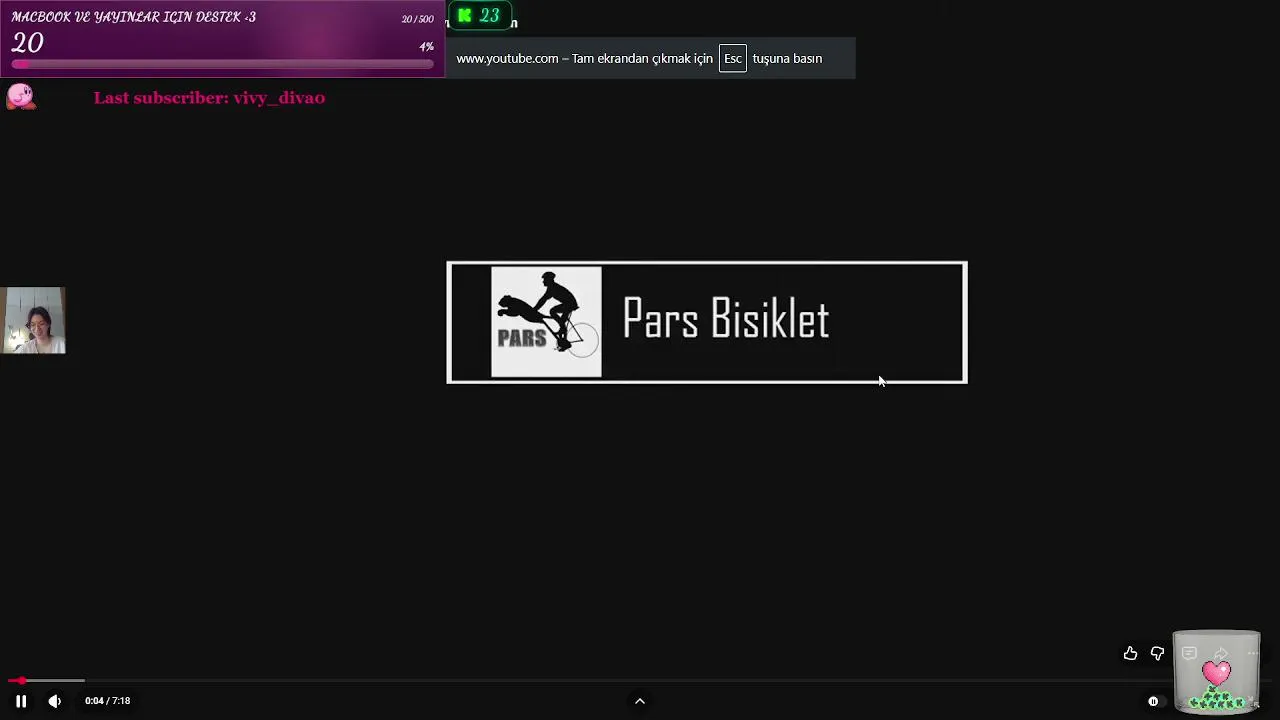Viewport: 1280px width, 720px height.
Task: Click the PARS cyclist logo image
Action: (546, 322)
